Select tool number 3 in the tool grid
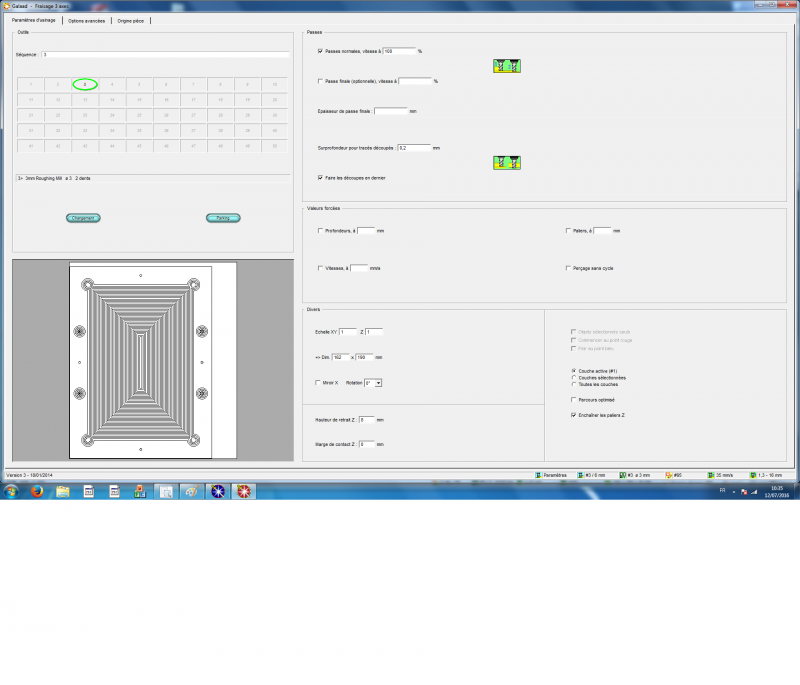 (x=86, y=84)
